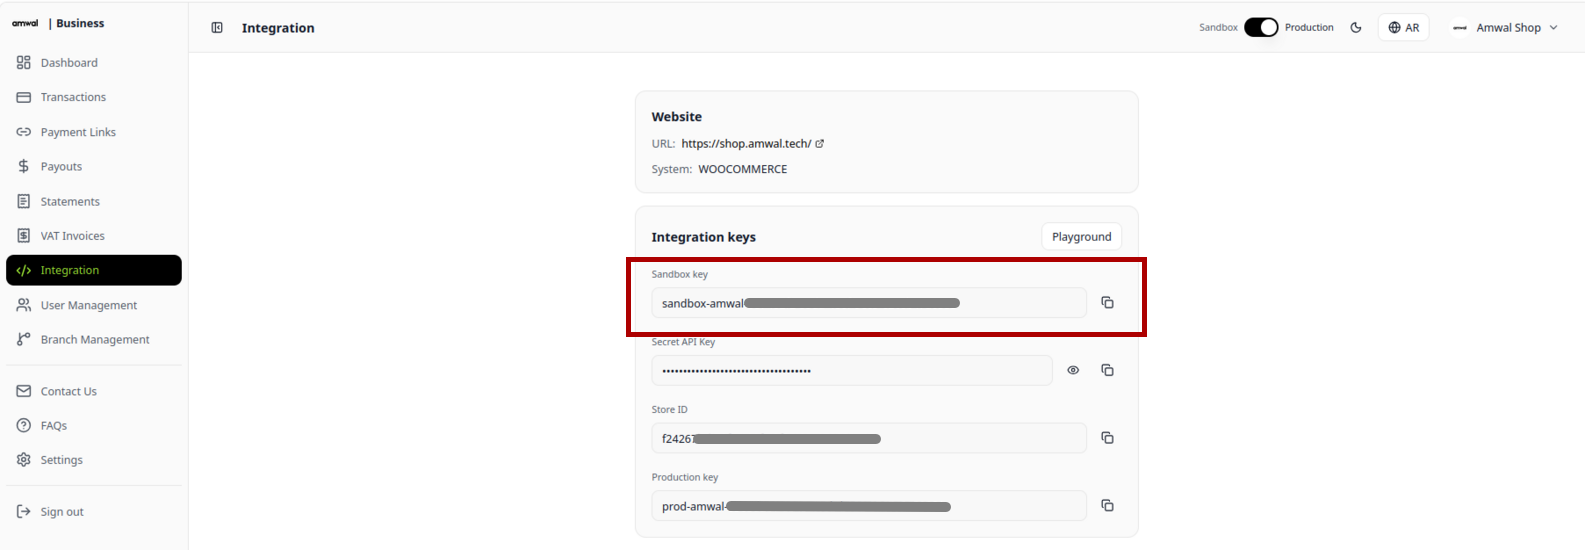
Task: Copy the Secret API Key
Action: 1107,370
